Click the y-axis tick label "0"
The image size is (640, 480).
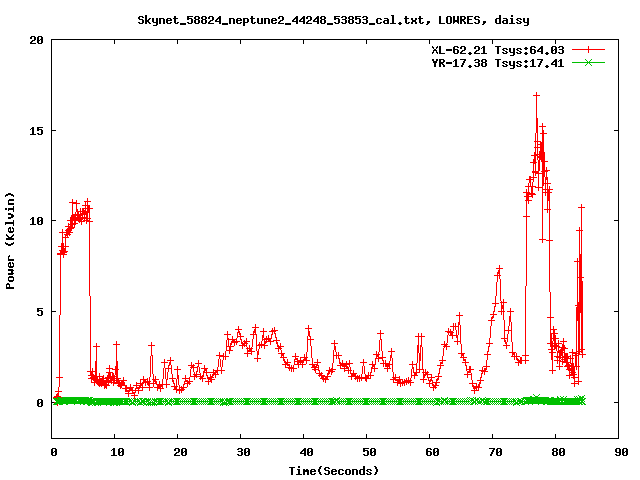pos(40,403)
